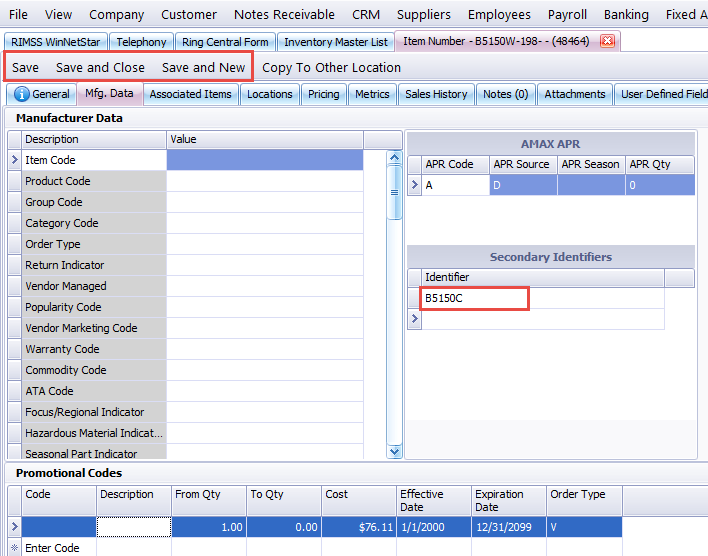Image resolution: width=708 pixels, height=556 pixels.
Task: Click the General tab info icon
Action: click(x=21, y=94)
